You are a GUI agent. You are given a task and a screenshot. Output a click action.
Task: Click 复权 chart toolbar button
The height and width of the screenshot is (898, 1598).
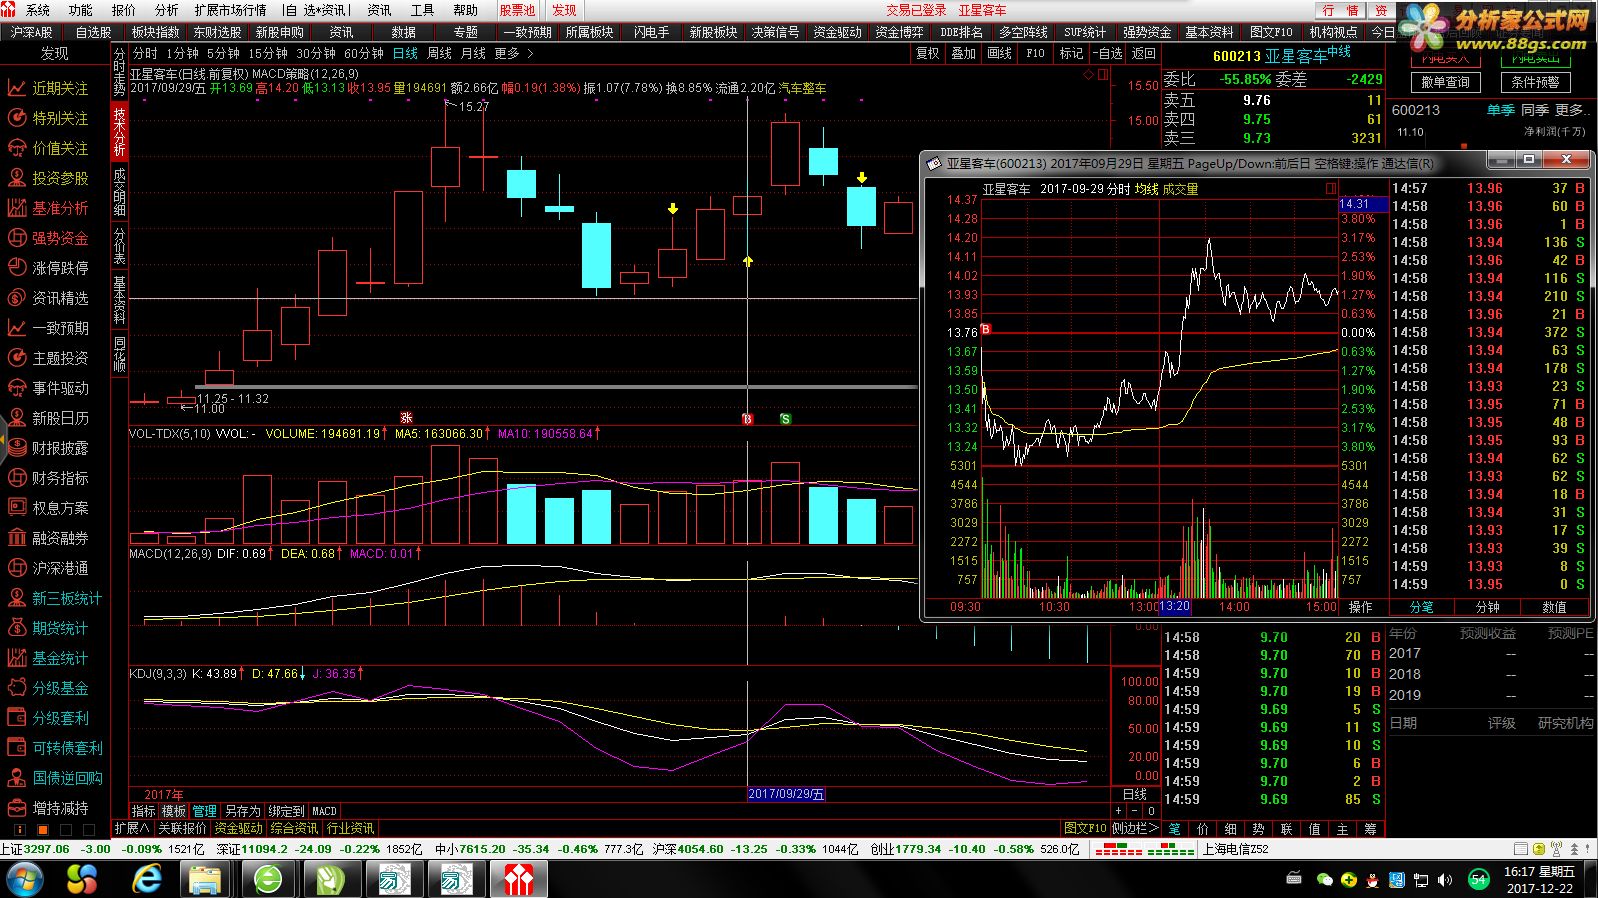928,53
